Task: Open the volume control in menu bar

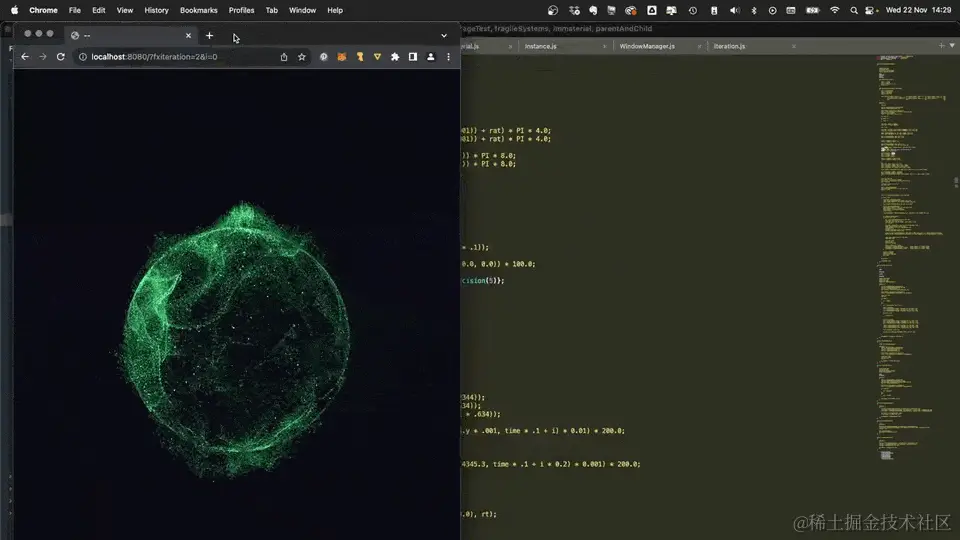Action: (x=735, y=10)
